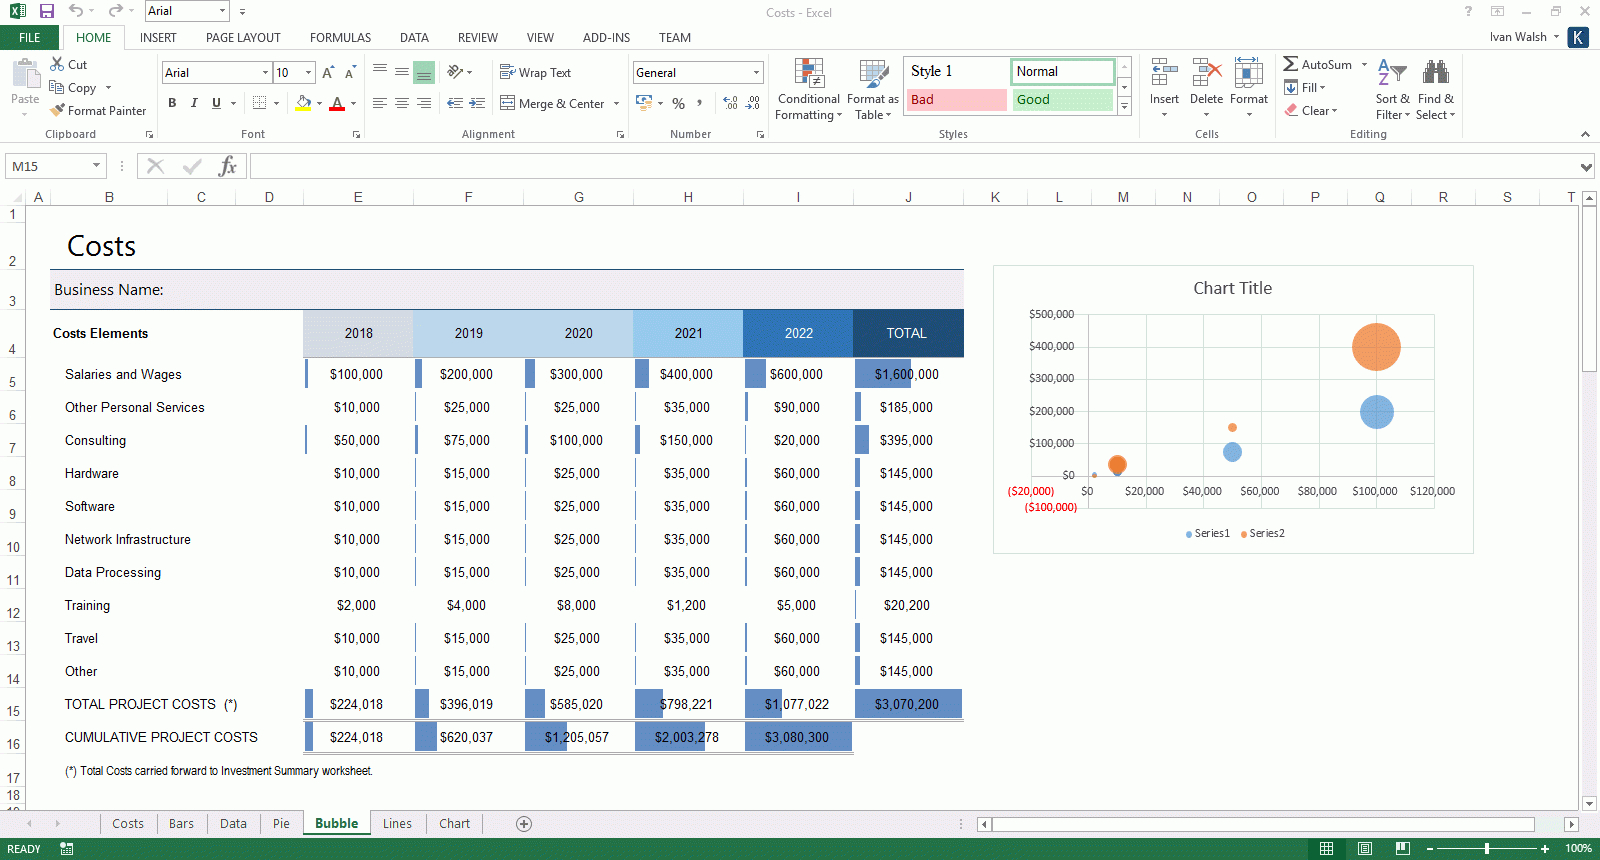Expand the Name Box dropdown arrow
The width and height of the screenshot is (1600, 860).
click(x=96, y=166)
